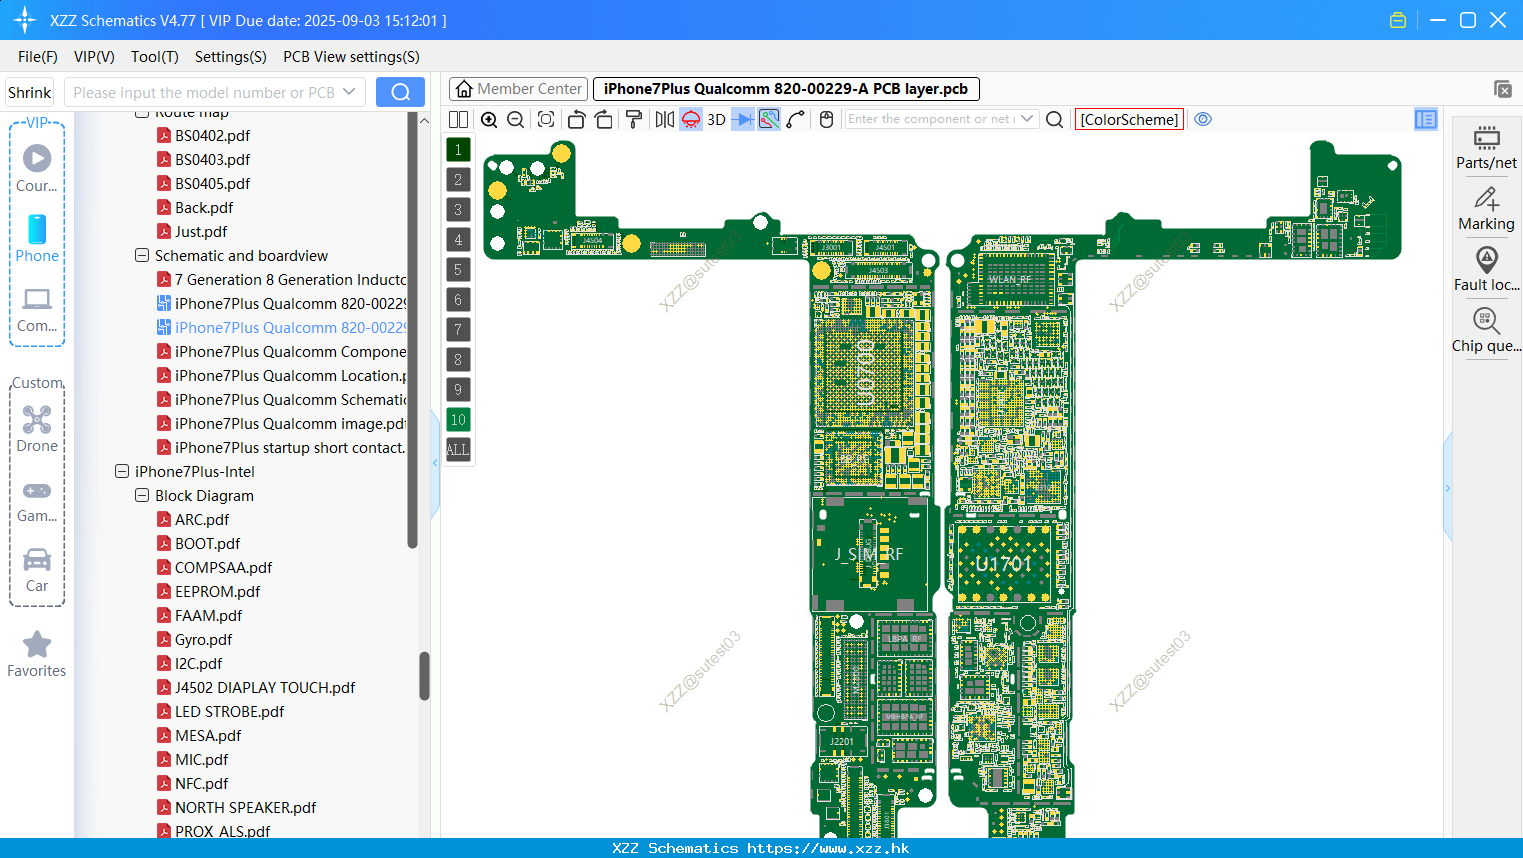Click the component search magnifier
The image size is (1523, 858).
tap(1054, 119)
